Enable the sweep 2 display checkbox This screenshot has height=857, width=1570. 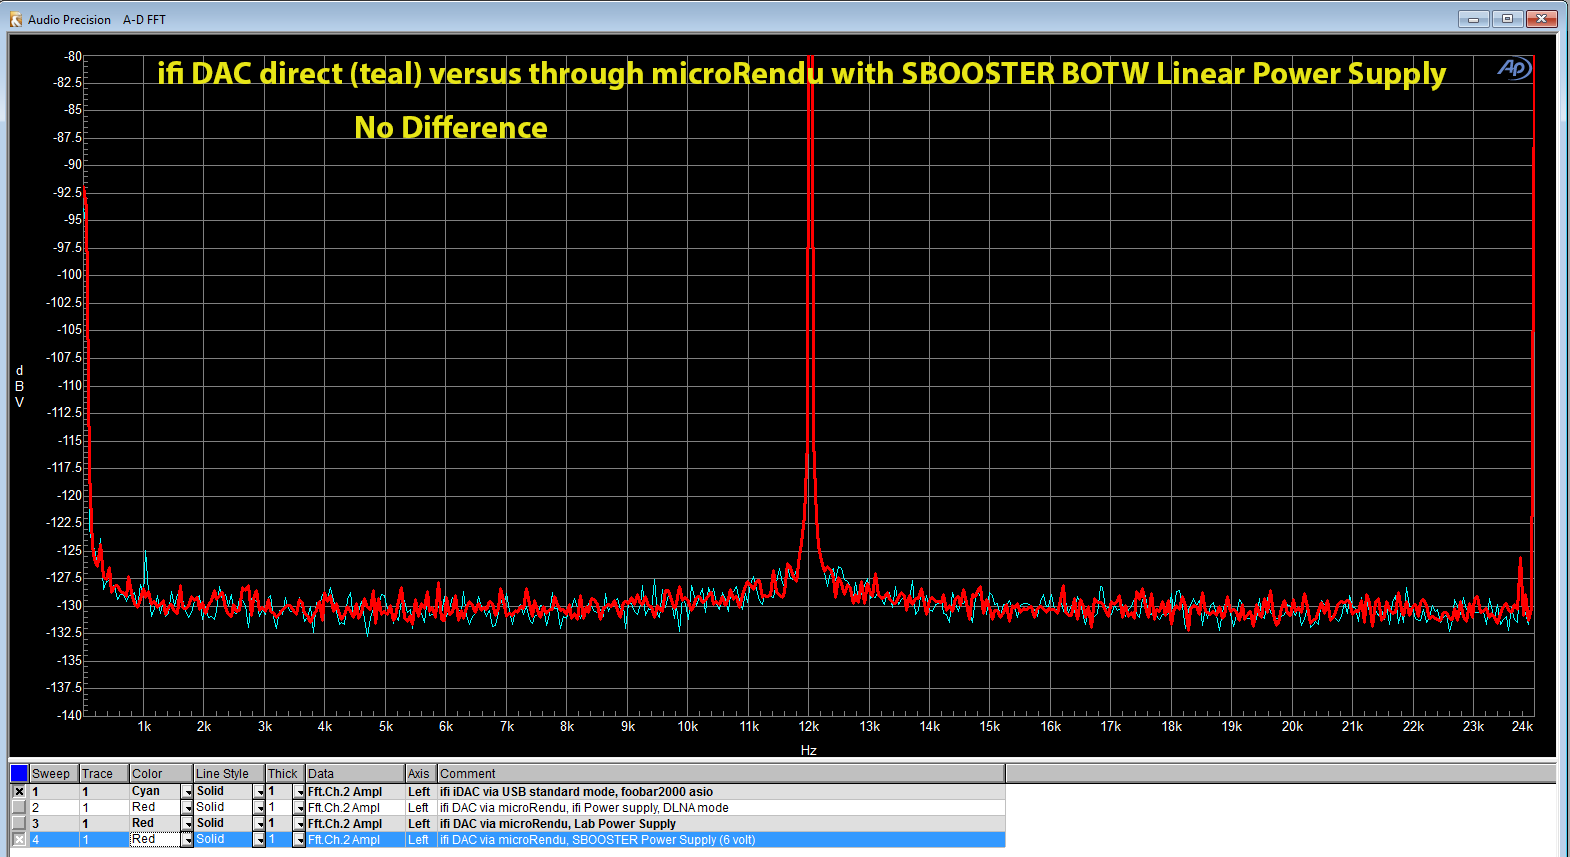point(19,807)
